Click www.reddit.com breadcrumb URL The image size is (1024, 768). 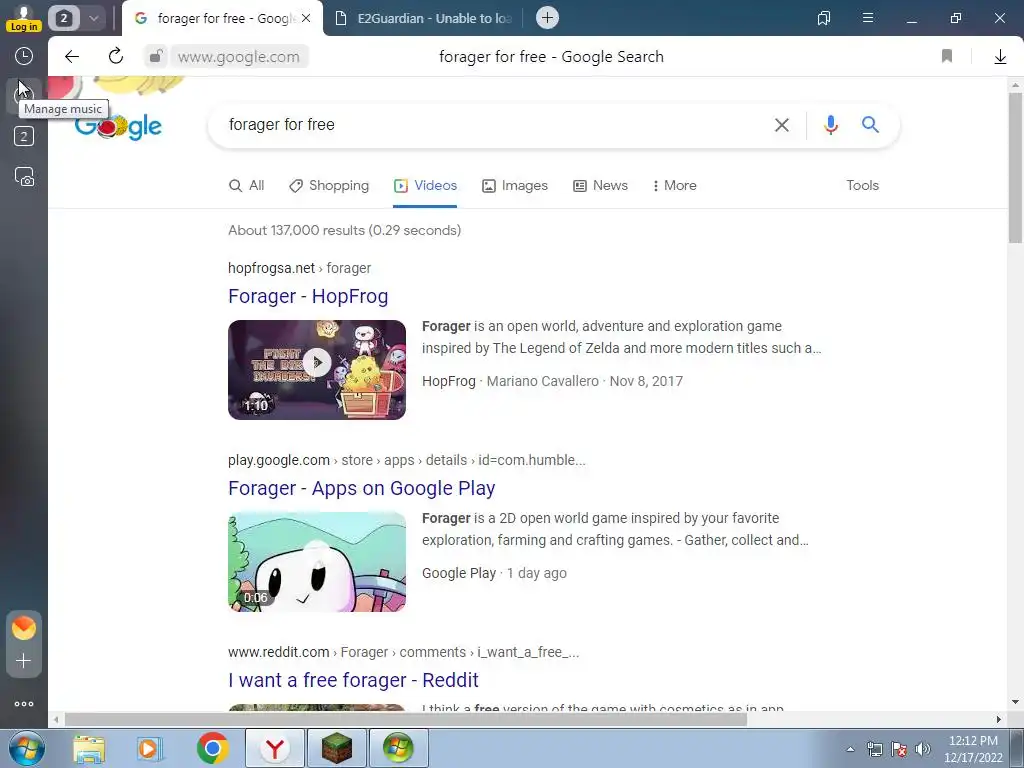click(x=404, y=652)
